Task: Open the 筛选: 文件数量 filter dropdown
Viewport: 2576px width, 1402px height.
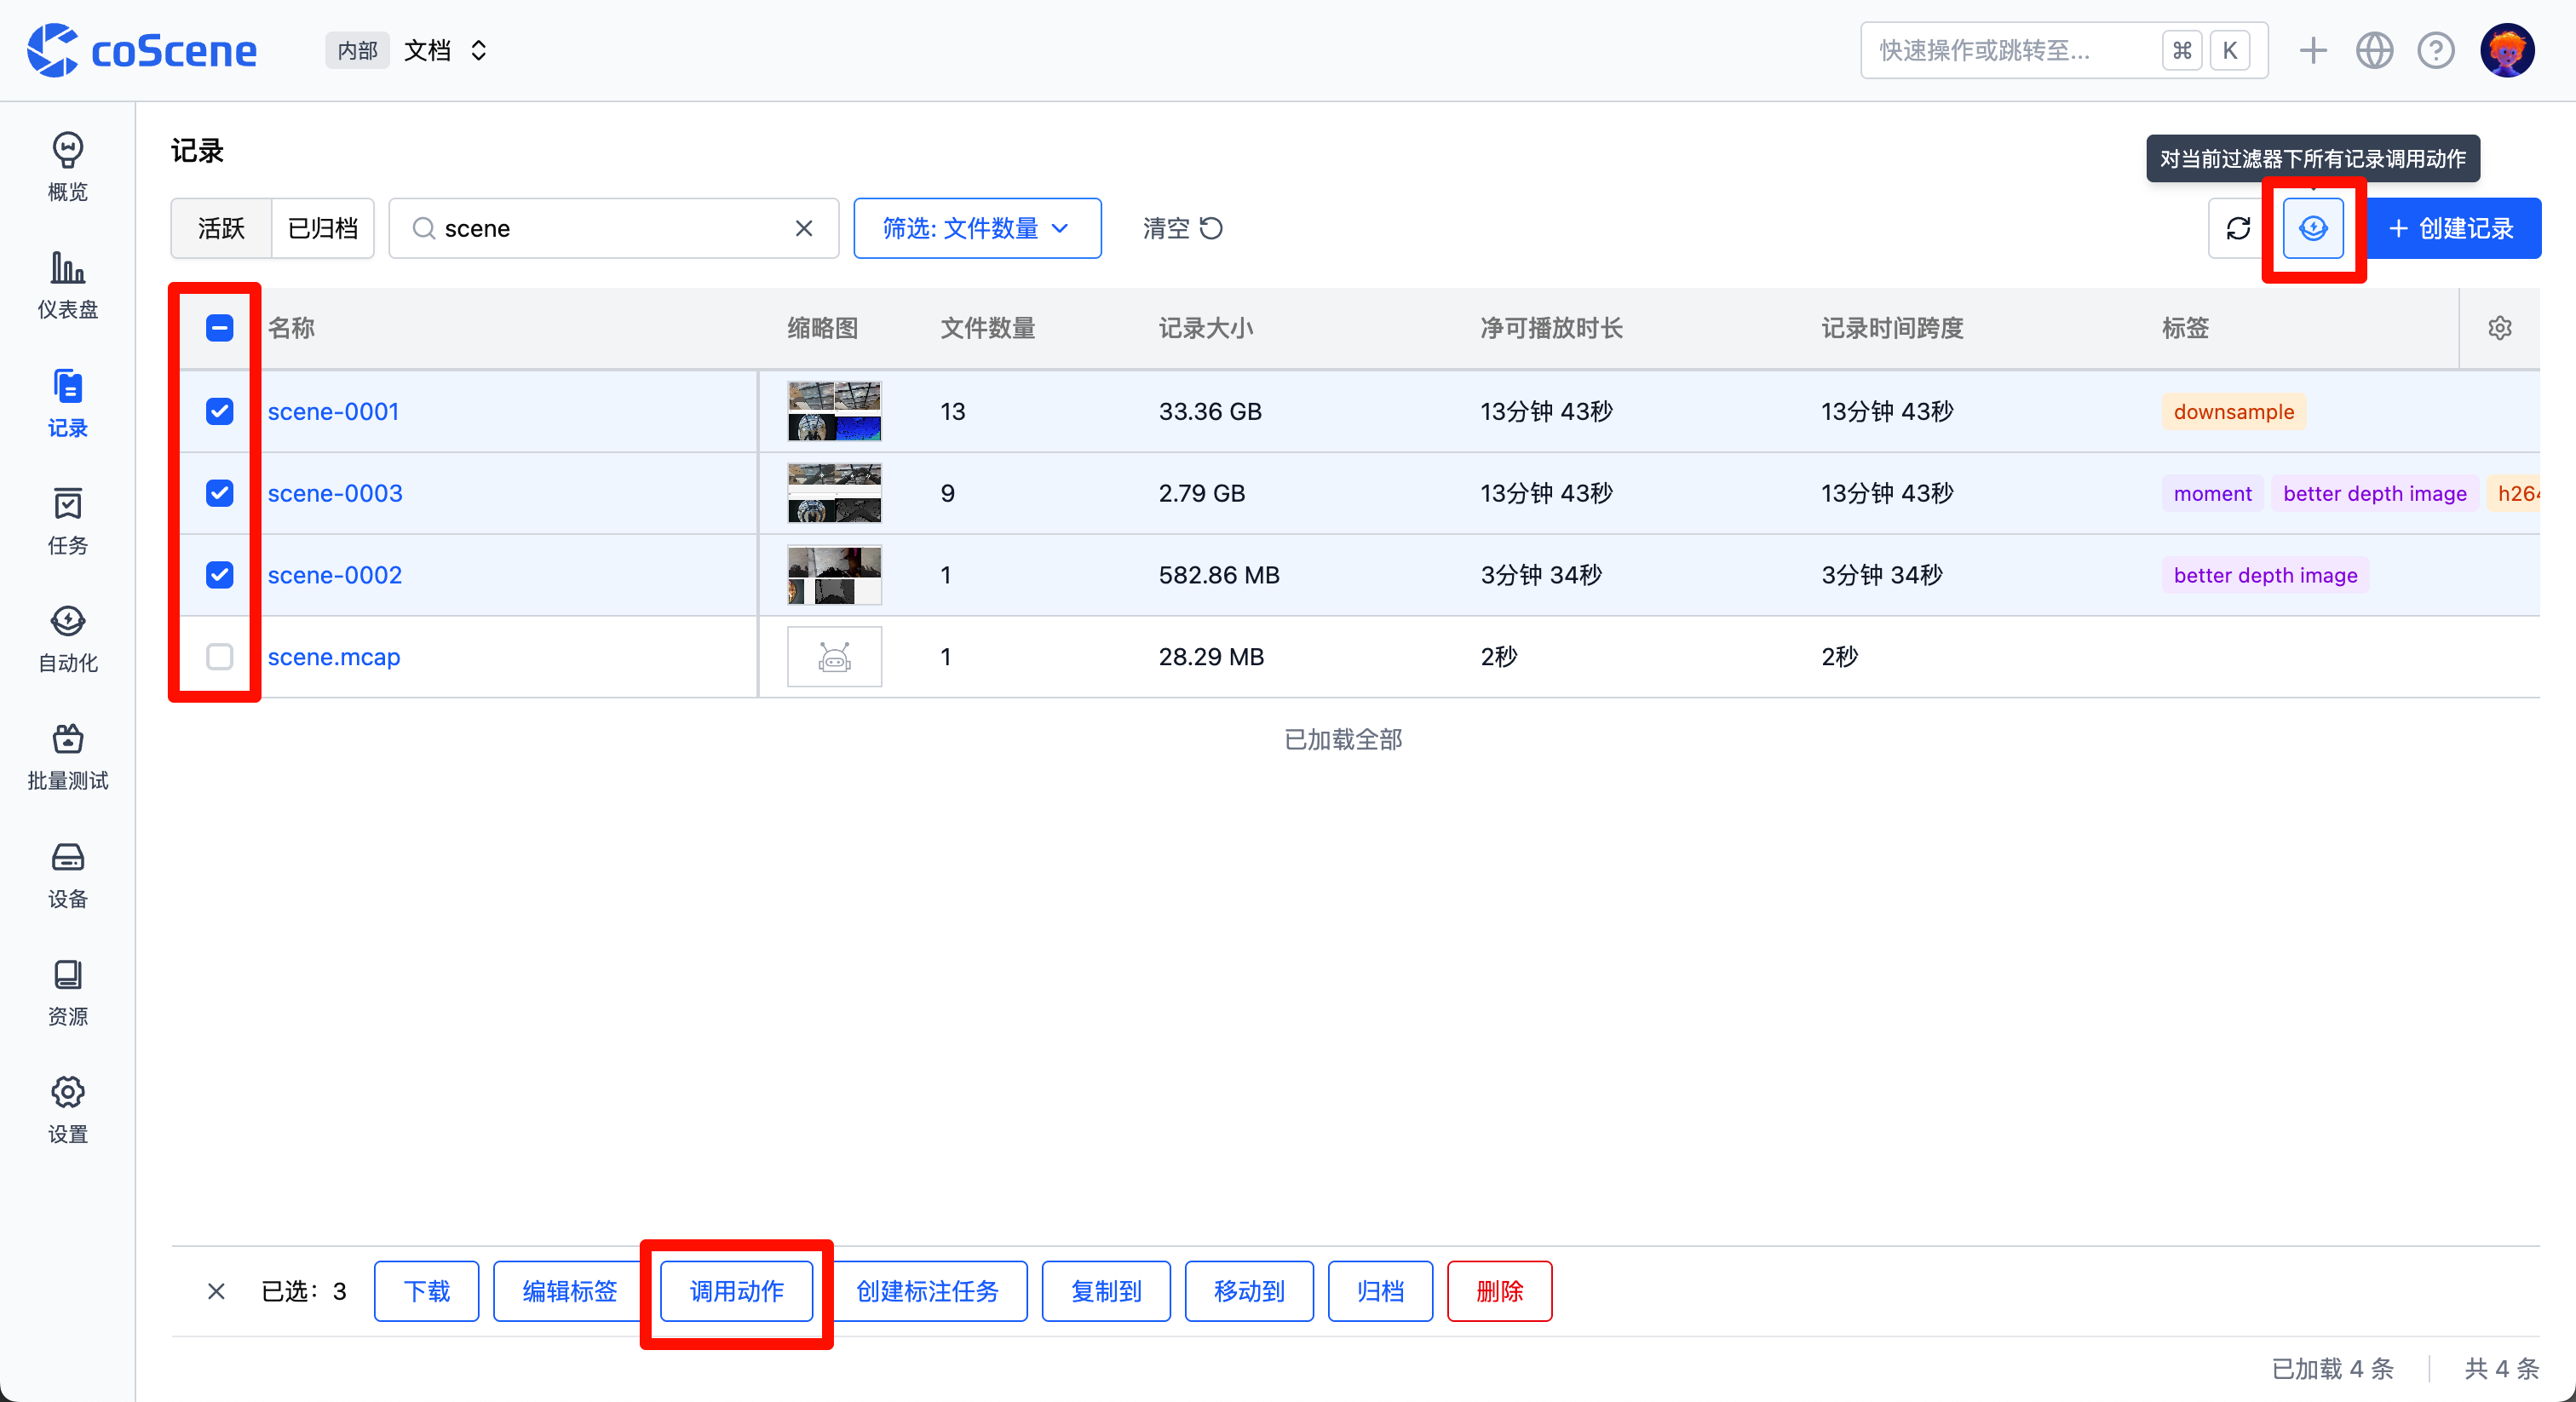Action: 977,228
